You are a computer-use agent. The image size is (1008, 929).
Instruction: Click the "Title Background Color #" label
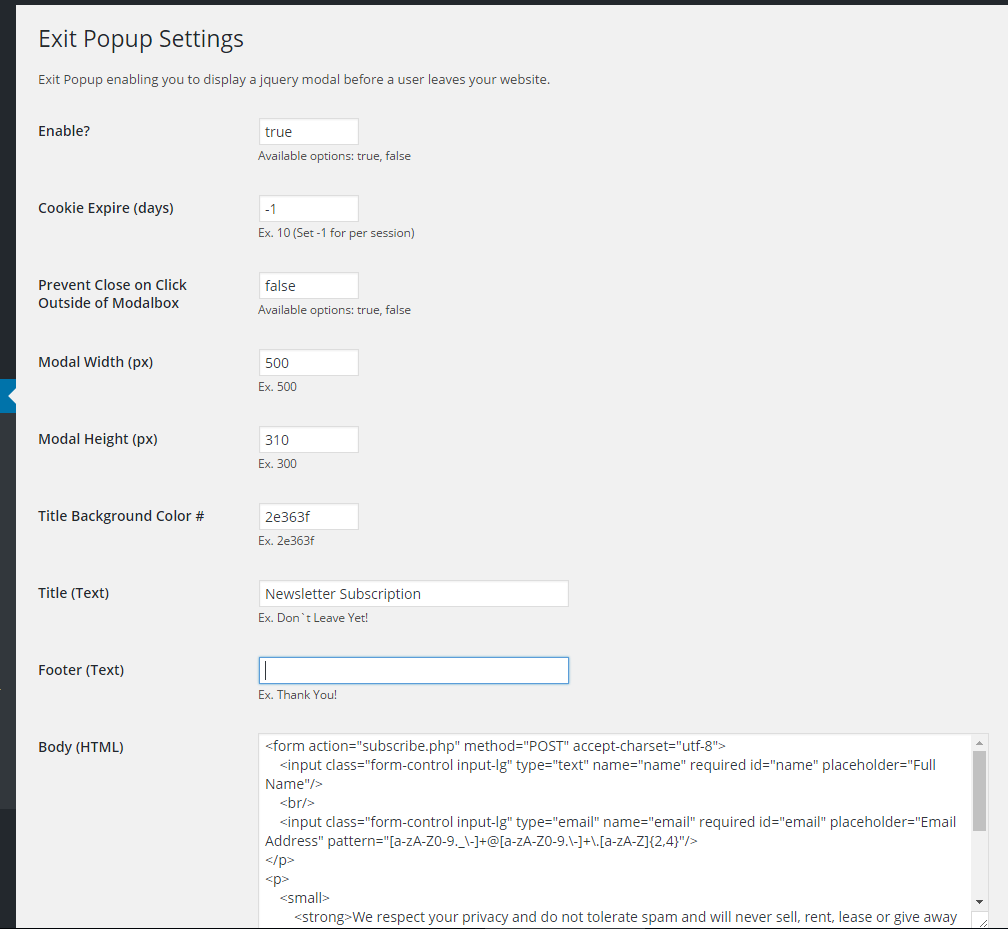coord(121,516)
